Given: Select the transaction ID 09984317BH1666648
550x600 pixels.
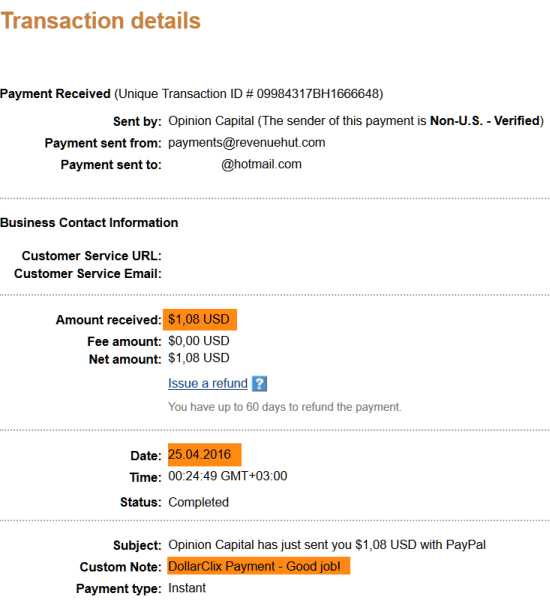Looking at the screenshot, I should [x=317, y=93].
